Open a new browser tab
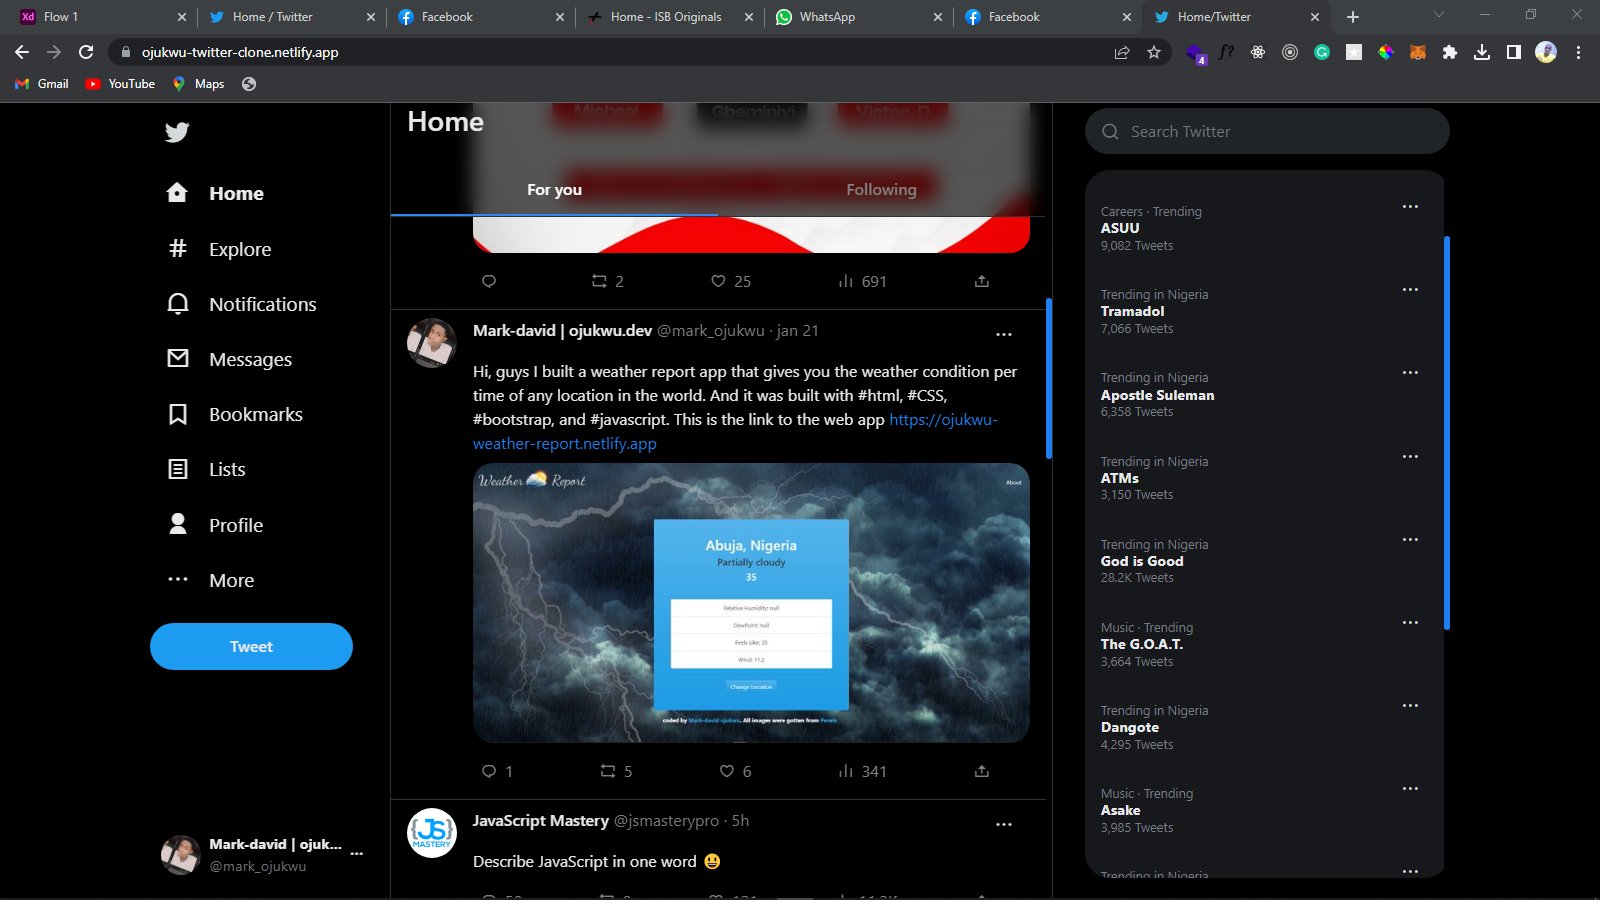The width and height of the screenshot is (1600, 900). coord(1353,17)
